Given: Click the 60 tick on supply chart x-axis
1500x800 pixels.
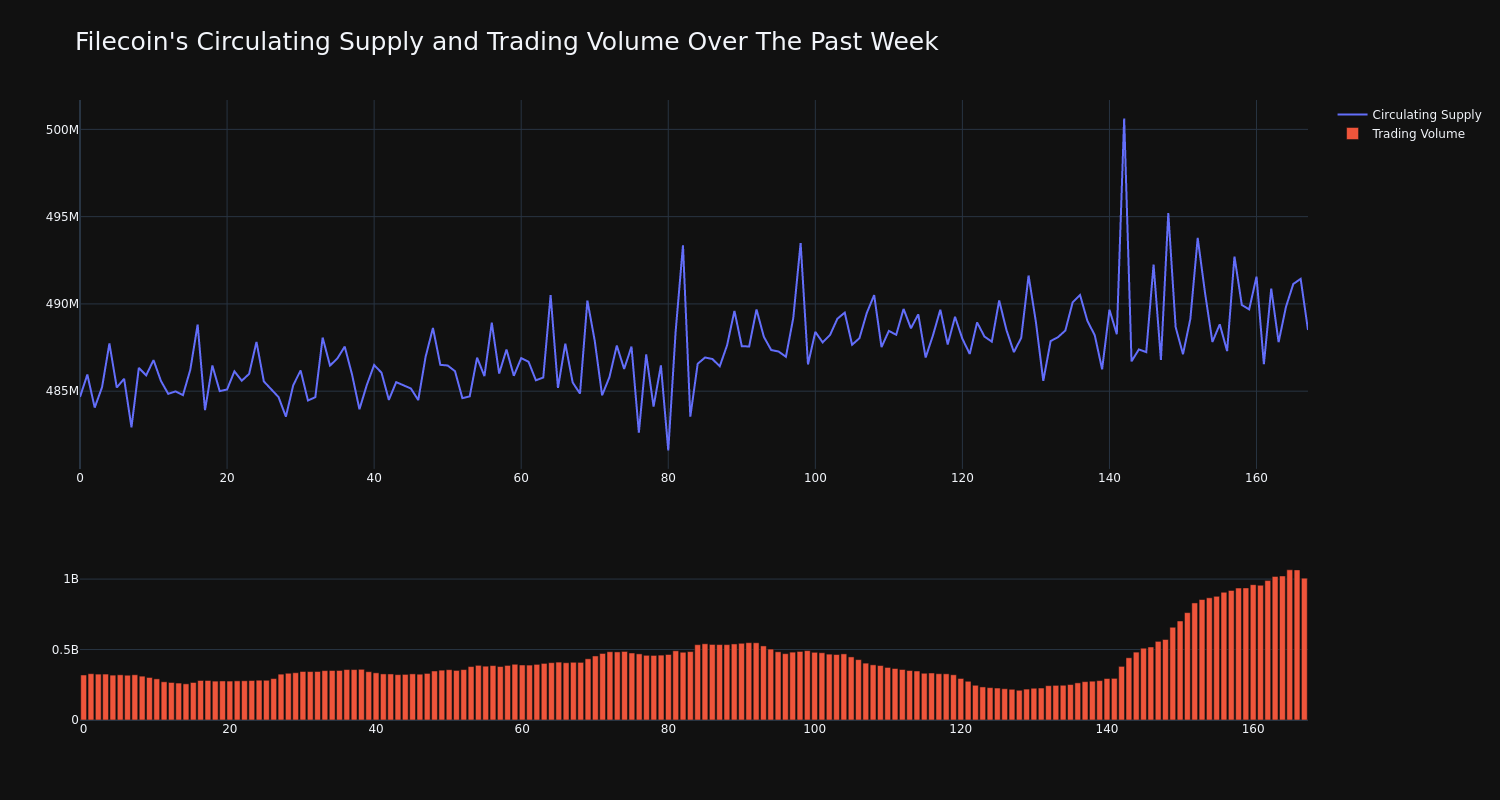Looking at the screenshot, I should [521, 478].
